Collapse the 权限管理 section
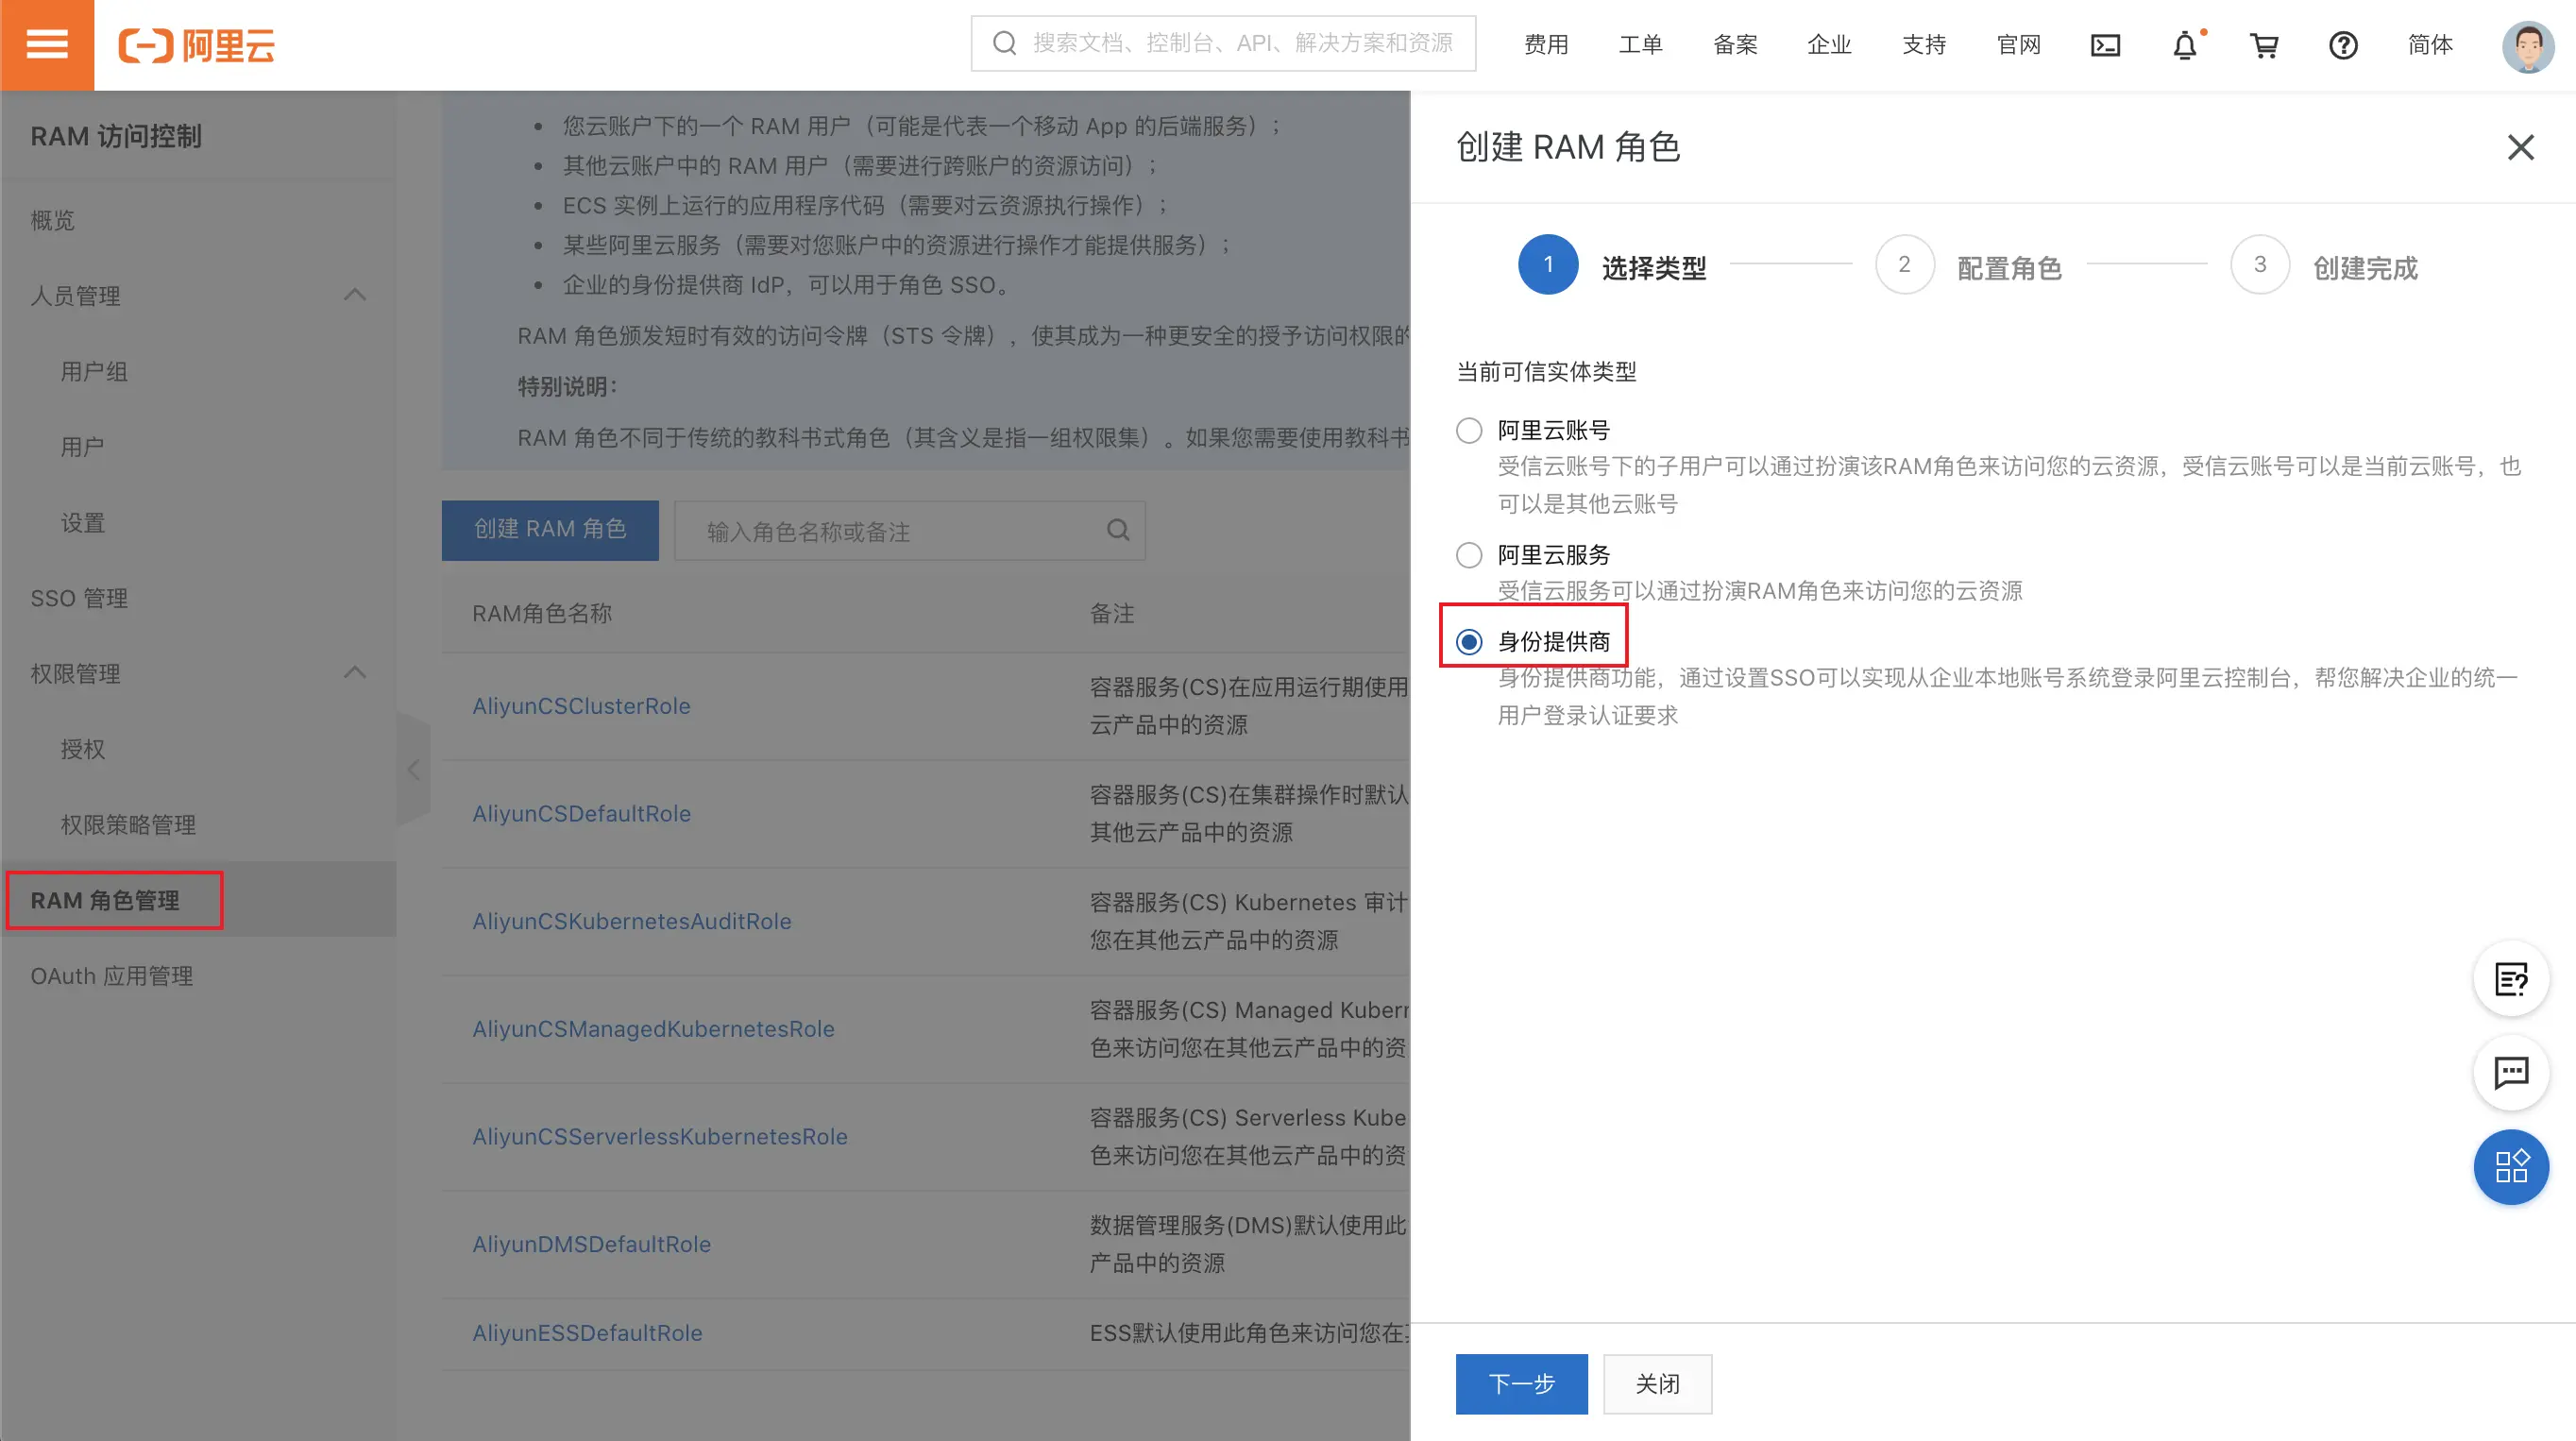 tap(355, 673)
